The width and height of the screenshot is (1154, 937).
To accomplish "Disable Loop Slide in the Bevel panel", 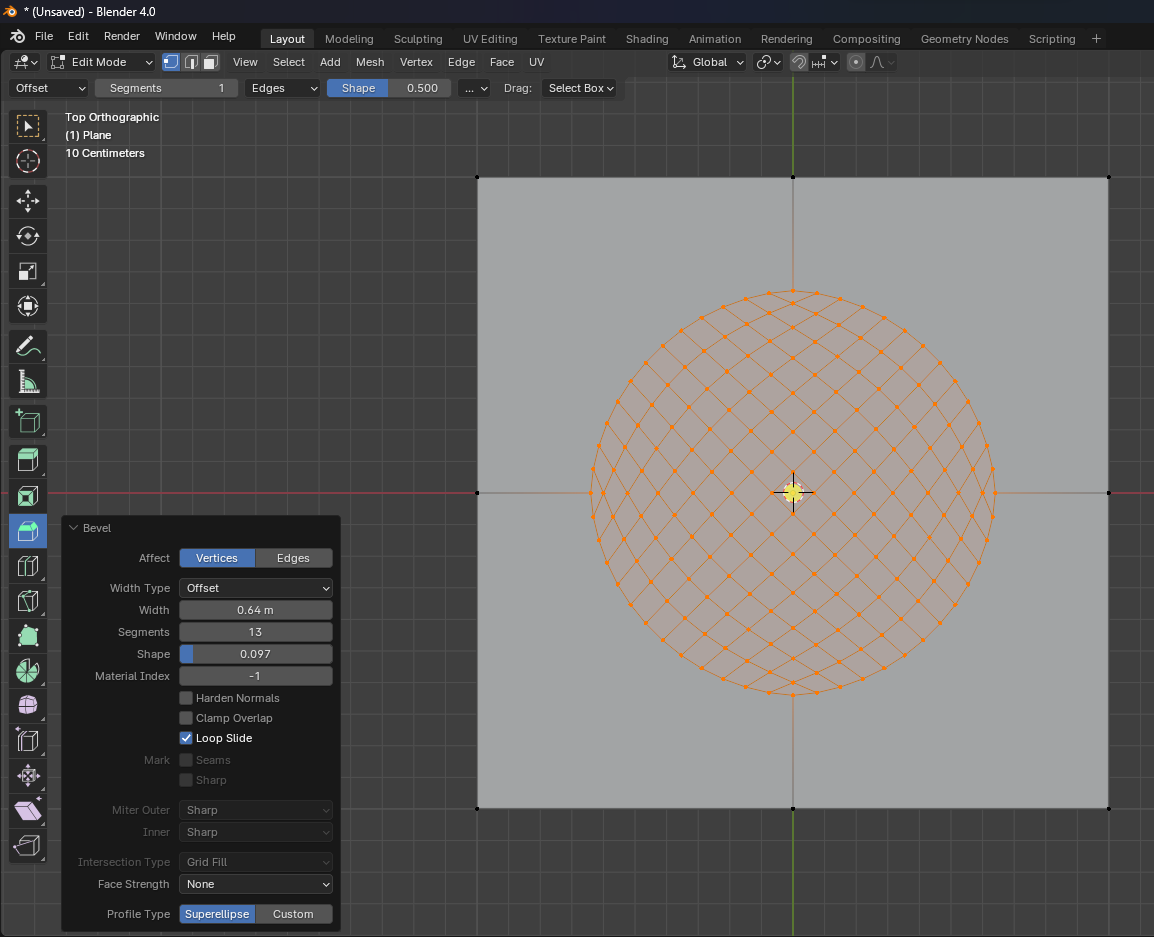I will coord(185,738).
